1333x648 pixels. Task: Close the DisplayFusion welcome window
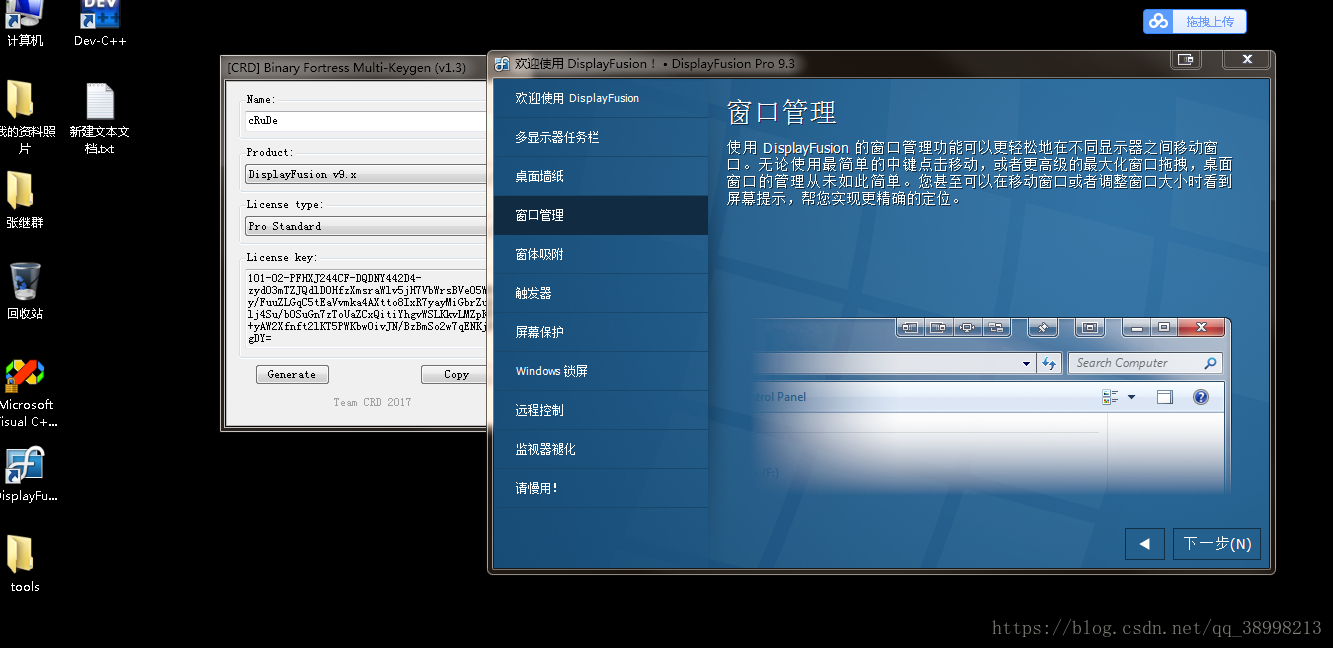pyautogui.click(x=1247, y=60)
